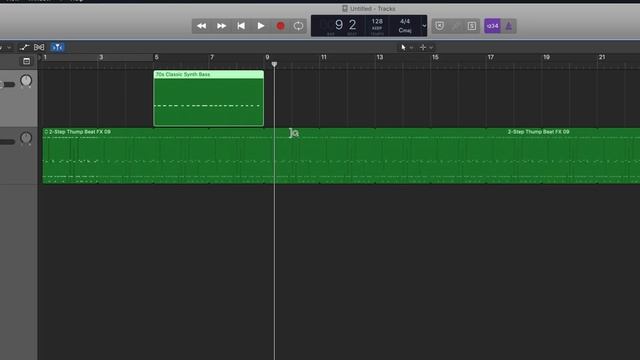Toggle the Solo S button
This screenshot has height=360, width=640.
(x=471, y=26)
